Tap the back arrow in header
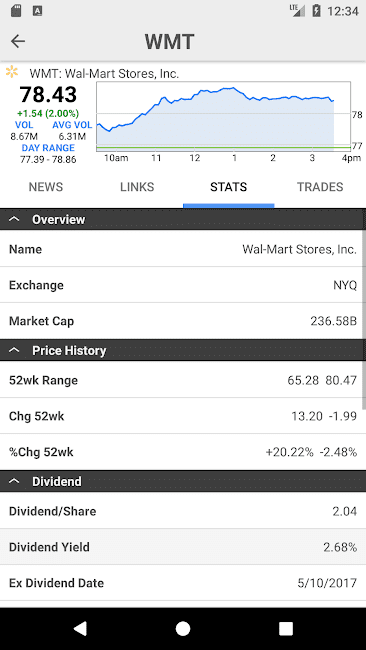Viewport: 366px width, 650px height. (18, 41)
